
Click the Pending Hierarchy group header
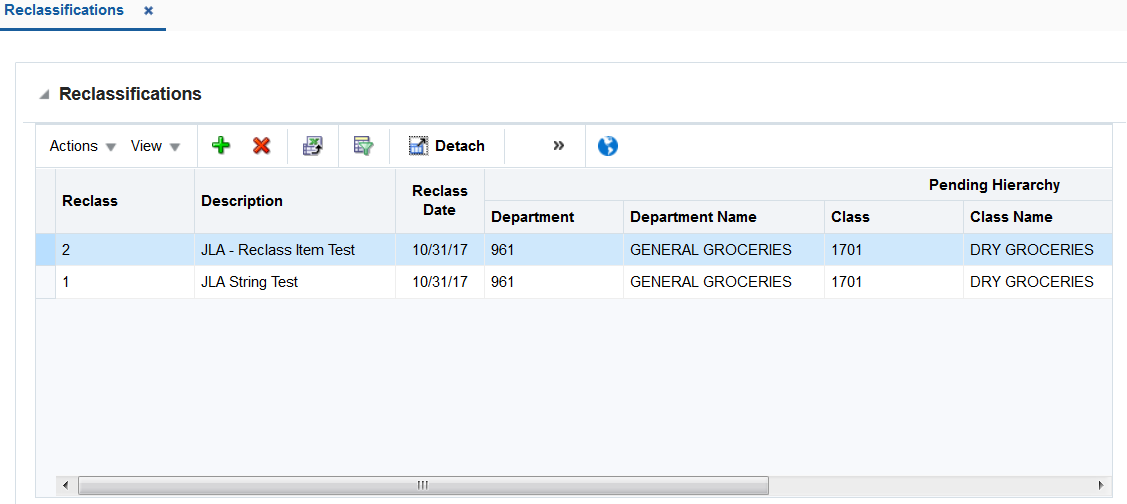pyautogui.click(x=994, y=185)
